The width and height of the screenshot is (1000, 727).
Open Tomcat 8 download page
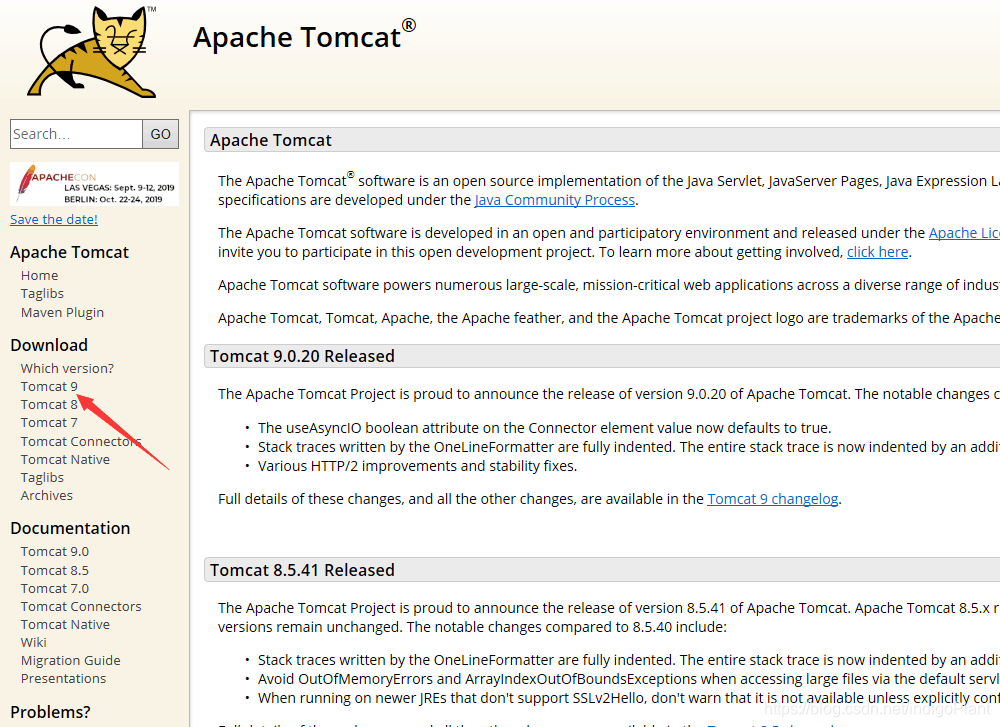coord(49,404)
